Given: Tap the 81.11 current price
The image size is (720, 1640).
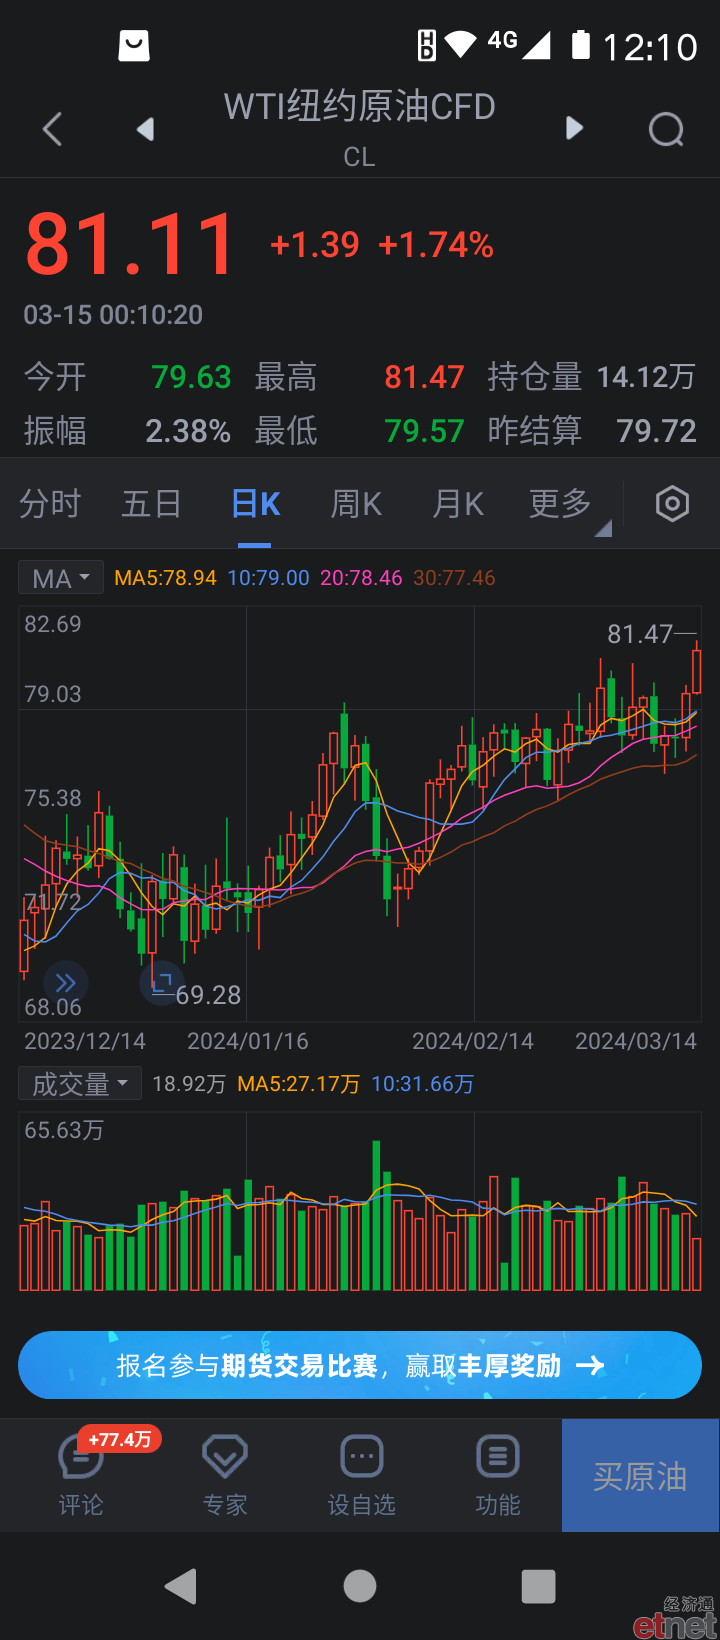Looking at the screenshot, I should coord(130,245).
